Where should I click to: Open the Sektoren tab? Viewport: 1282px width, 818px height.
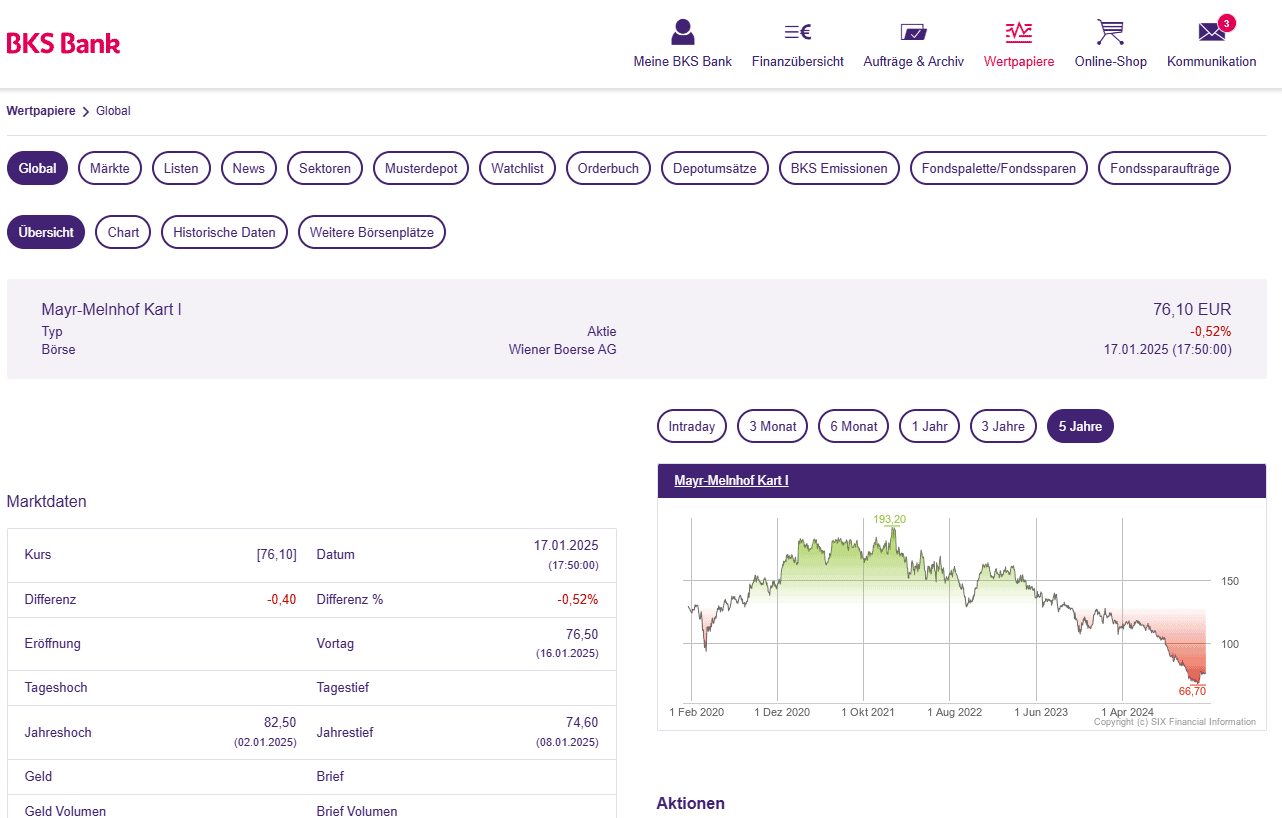point(325,168)
